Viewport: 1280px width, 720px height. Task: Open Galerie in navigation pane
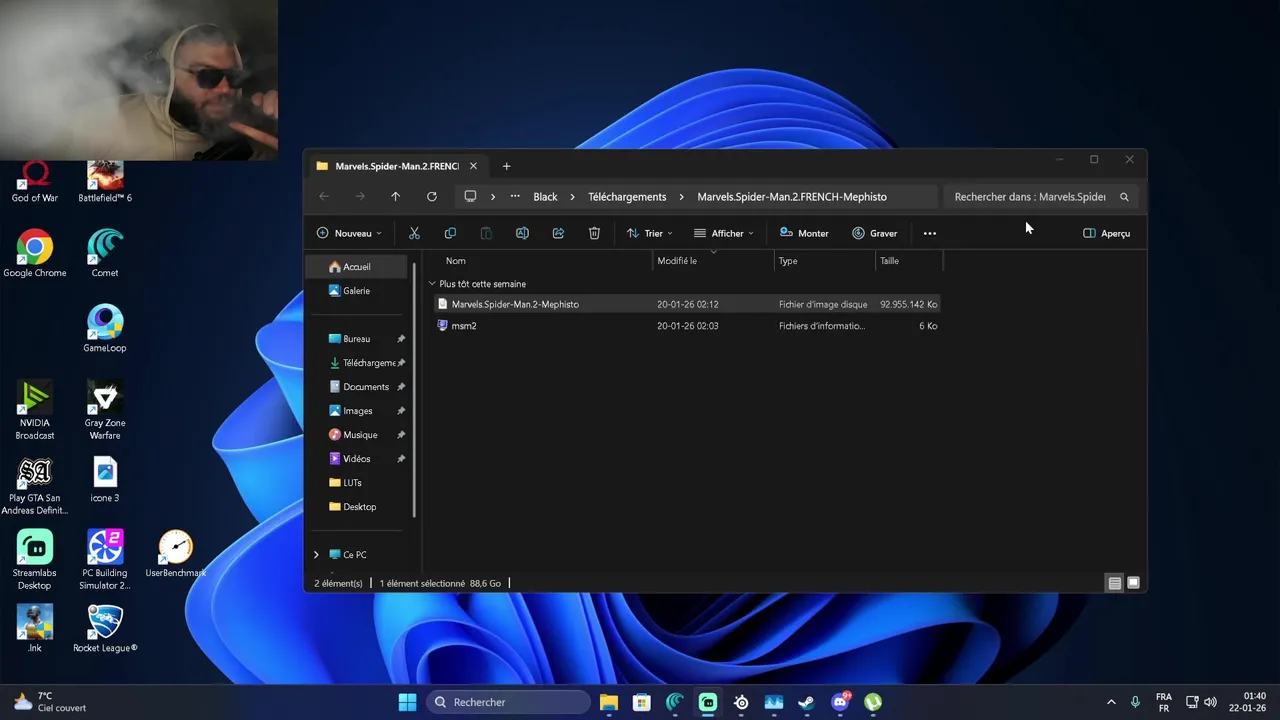(x=357, y=291)
